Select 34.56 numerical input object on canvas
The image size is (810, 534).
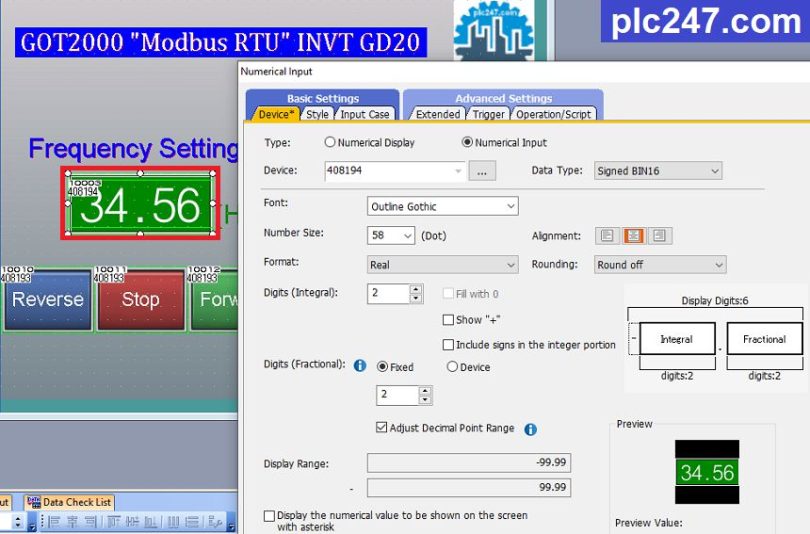(x=141, y=203)
